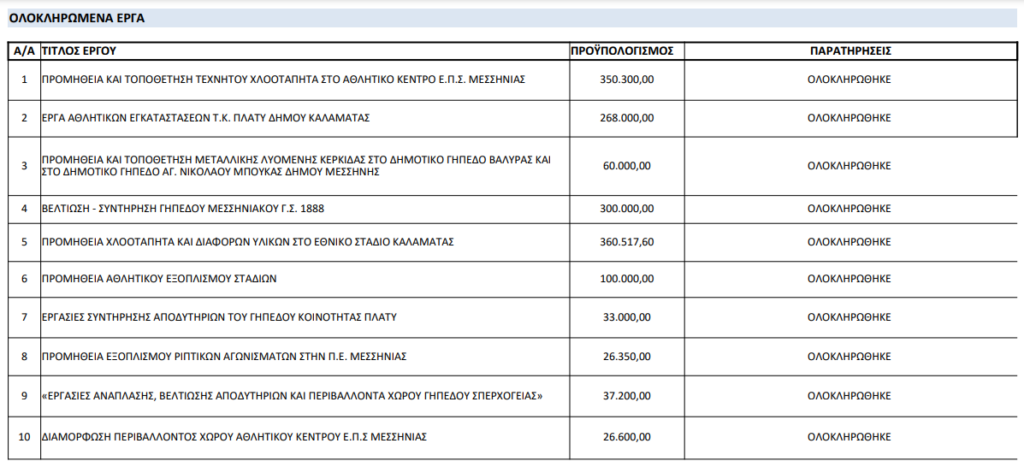
Task: Select budget value 37.200,00
Action: [626, 396]
